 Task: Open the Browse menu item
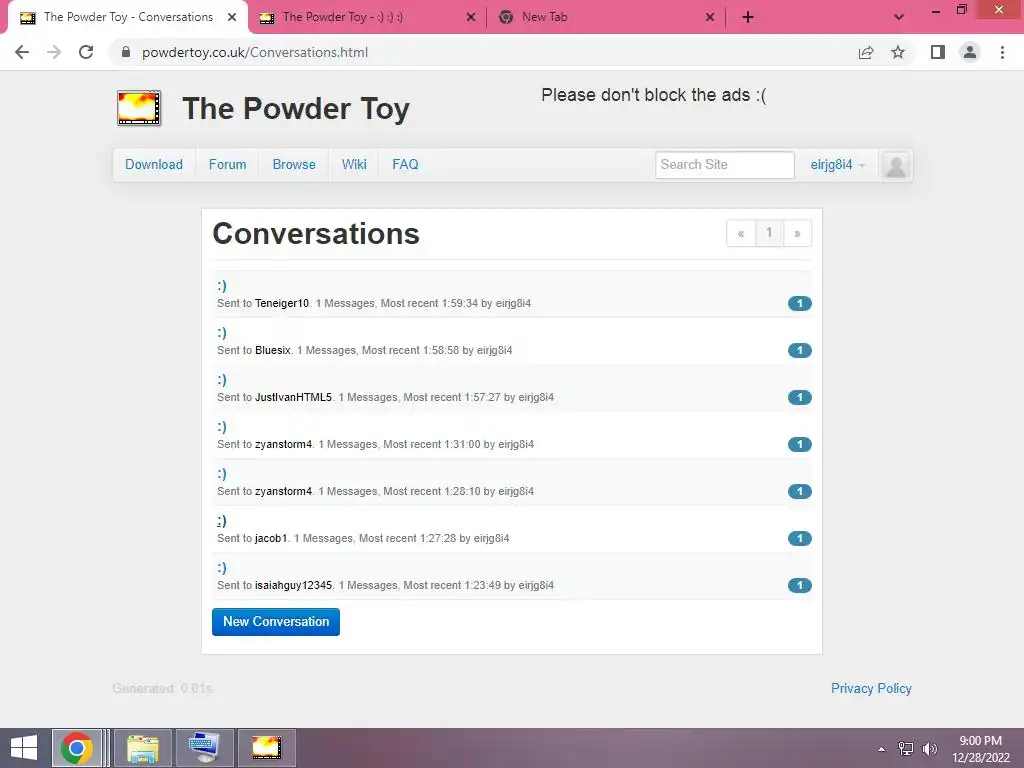coord(294,165)
